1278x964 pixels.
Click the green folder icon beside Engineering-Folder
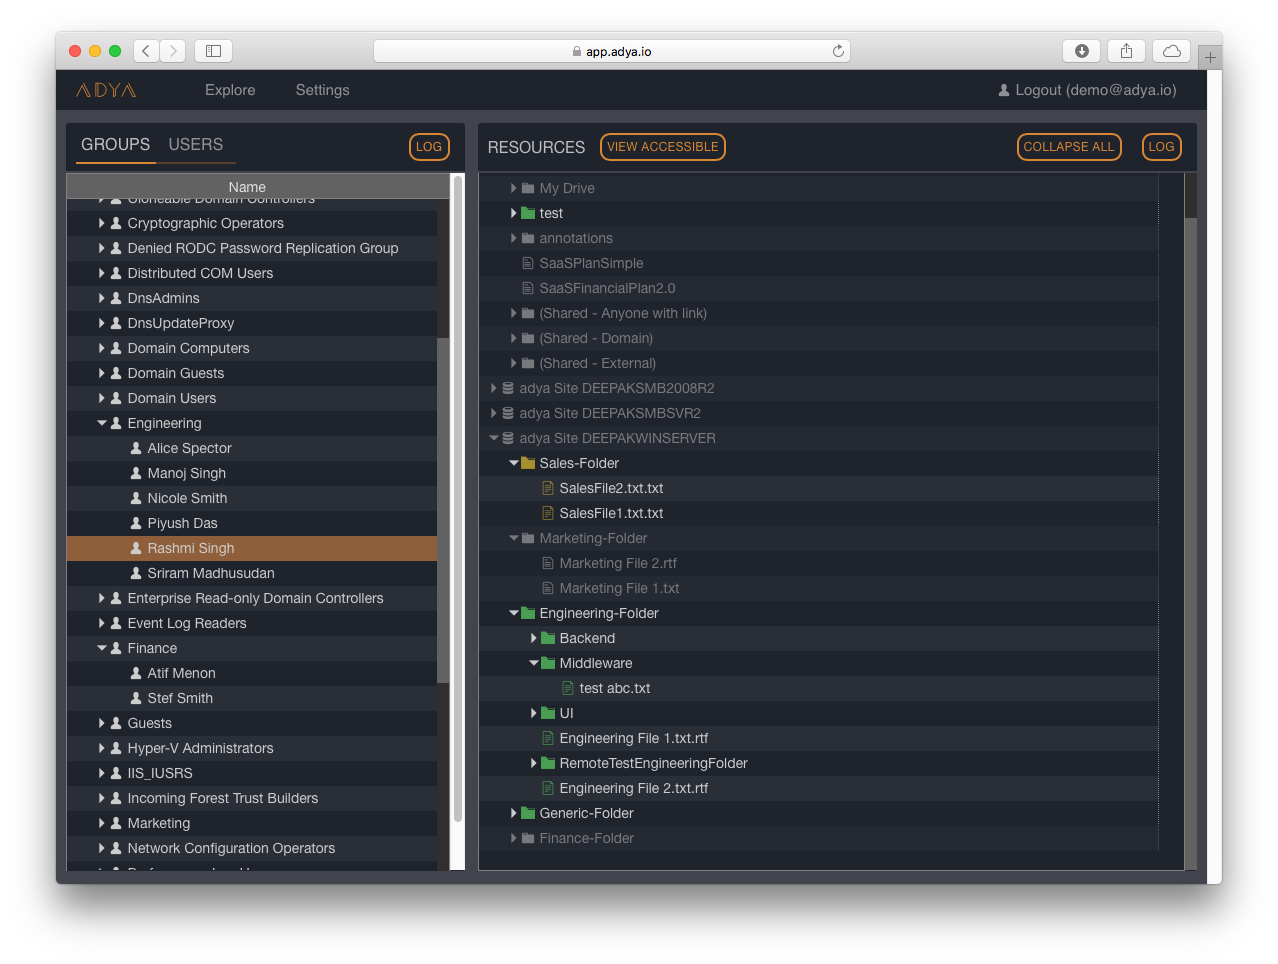coord(527,613)
